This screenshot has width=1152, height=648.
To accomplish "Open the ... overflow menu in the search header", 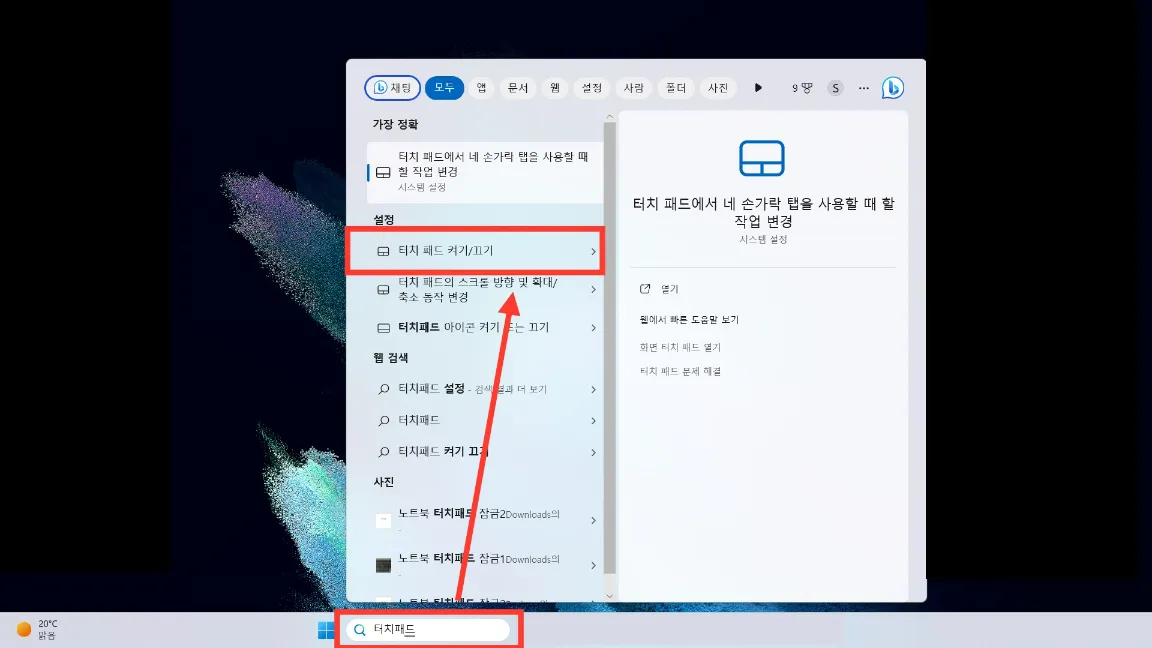I will (x=863, y=88).
